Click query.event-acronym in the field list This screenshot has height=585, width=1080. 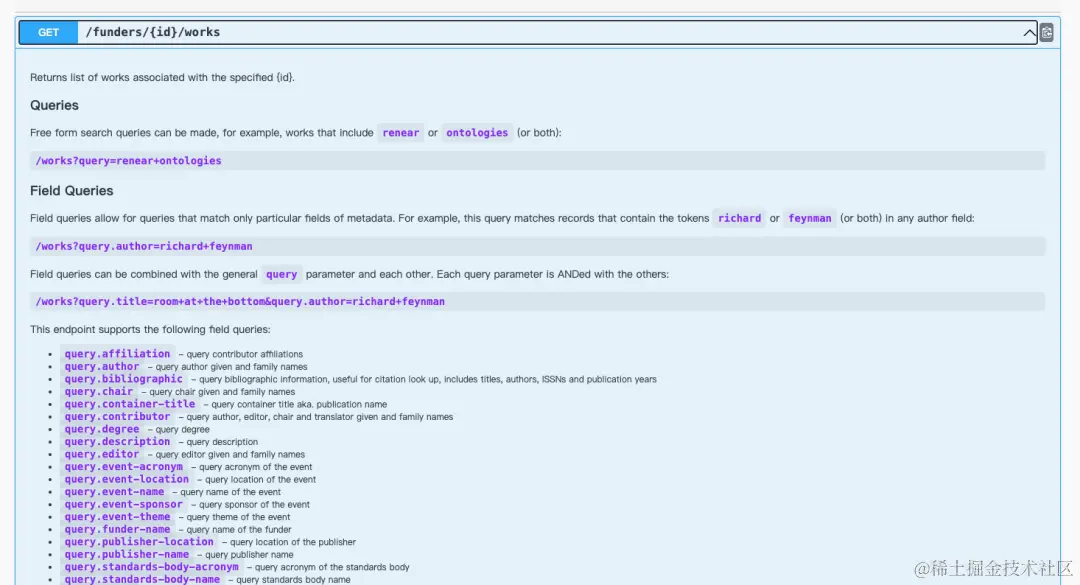(x=124, y=466)
